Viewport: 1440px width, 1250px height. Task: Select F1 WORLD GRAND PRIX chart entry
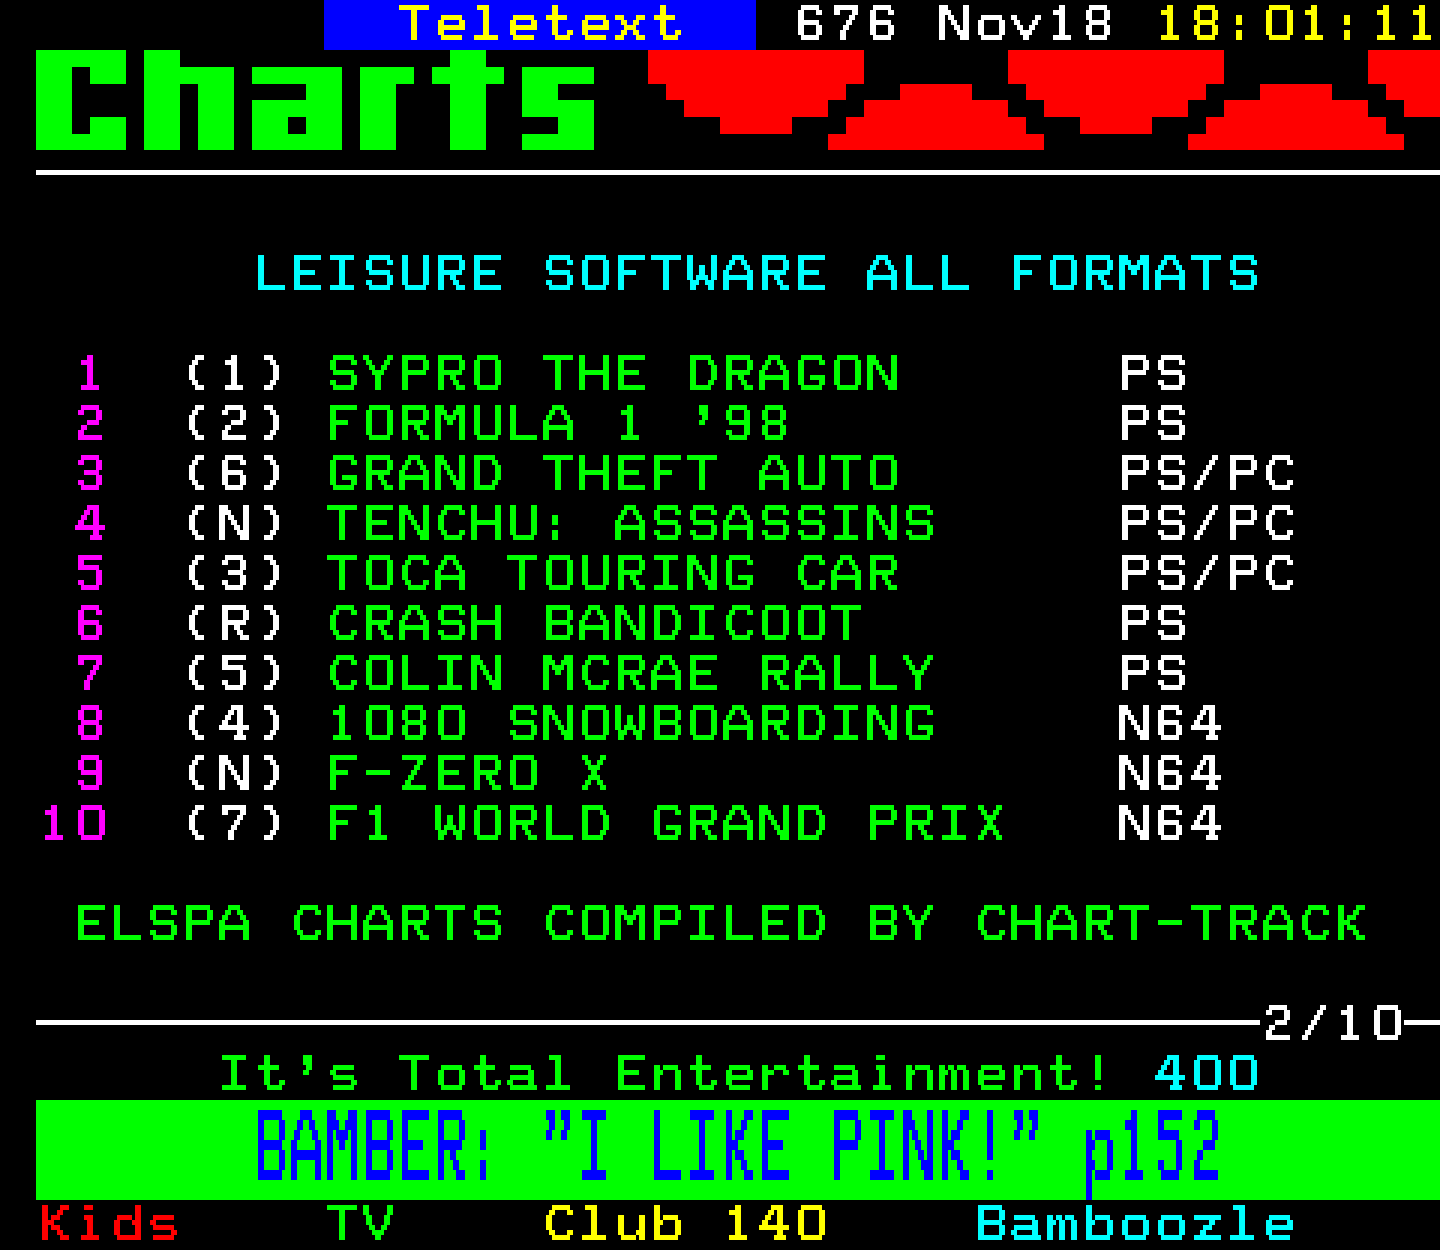pos(666,824)
